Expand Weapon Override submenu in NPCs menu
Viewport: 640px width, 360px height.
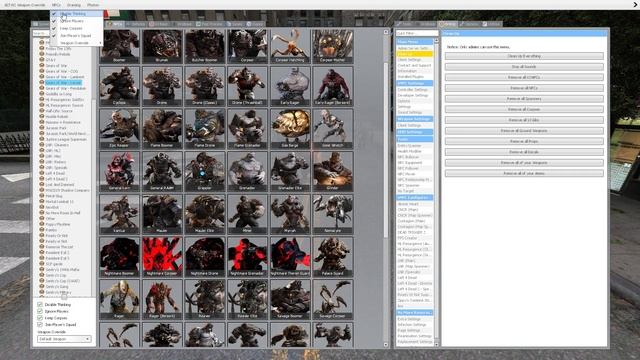click(77, 42)
